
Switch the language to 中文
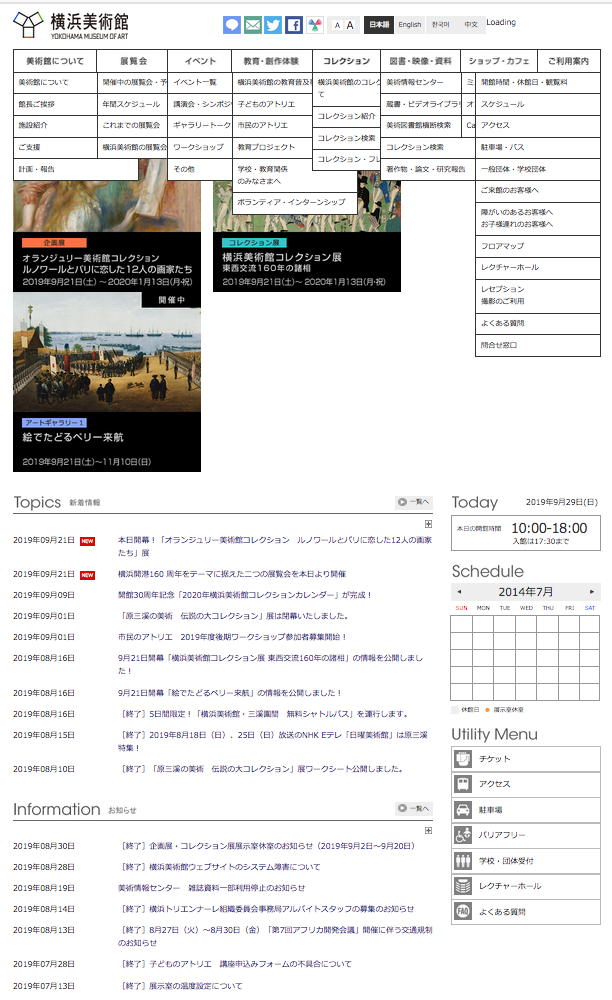point(470,24)
